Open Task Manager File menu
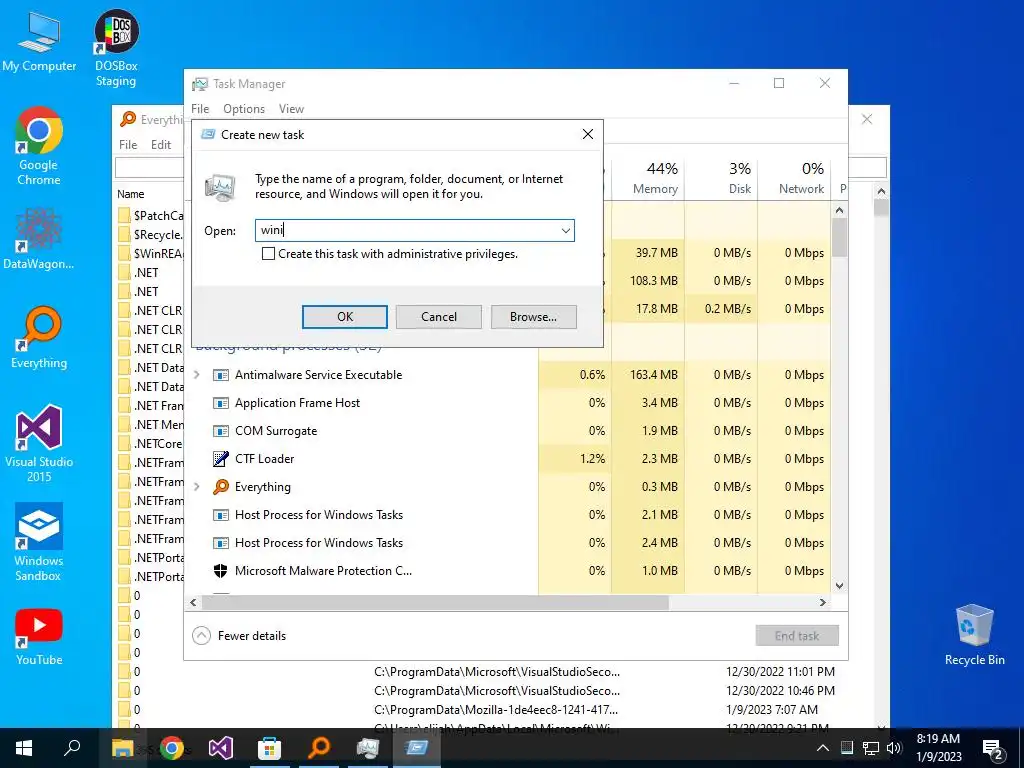 (200, 109)
